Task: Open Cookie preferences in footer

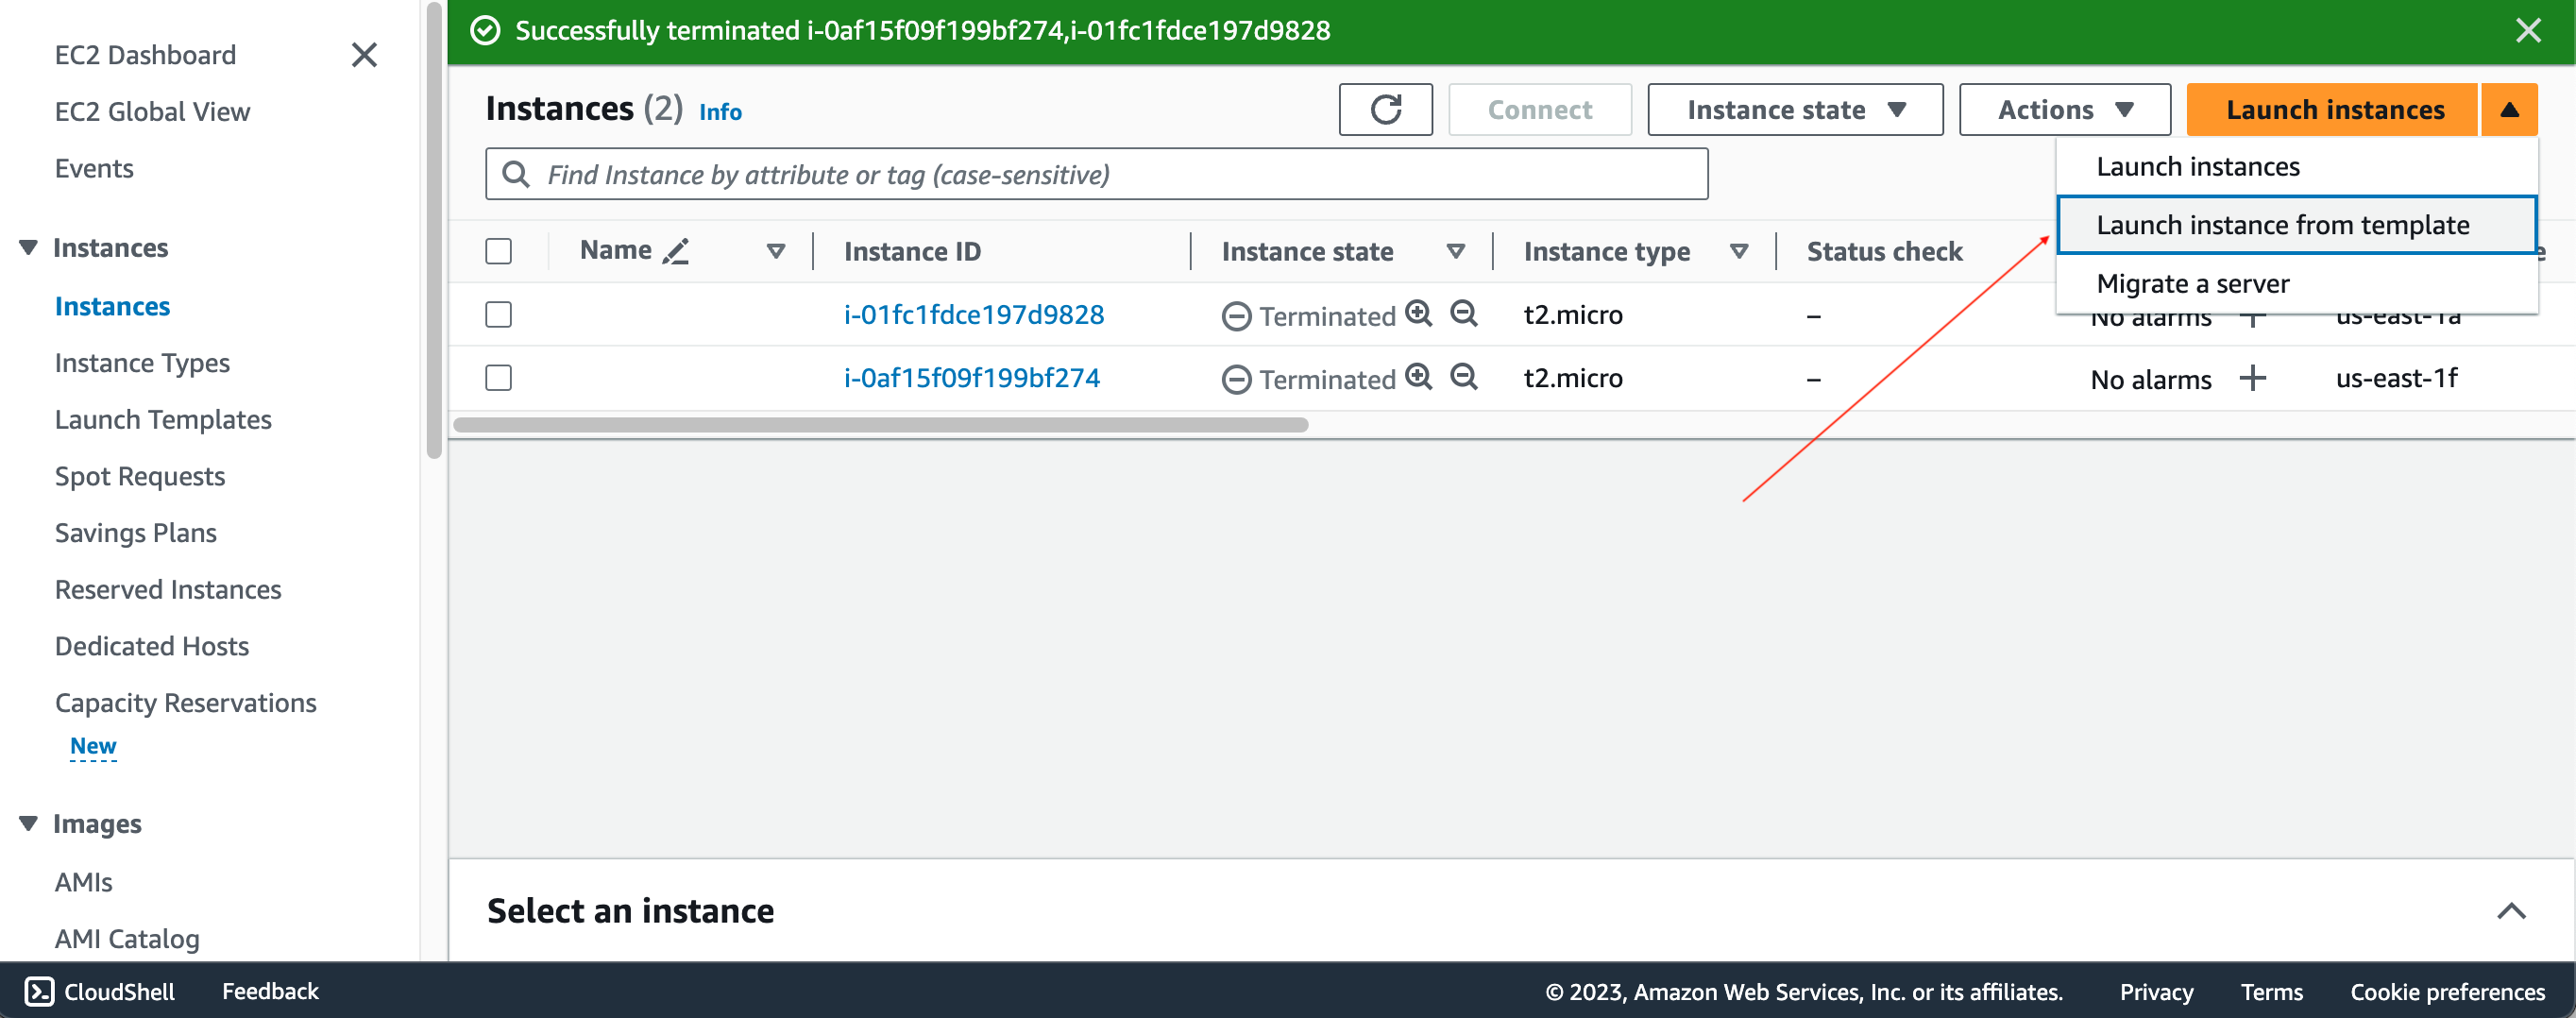Action: [x=2447, y=992]
